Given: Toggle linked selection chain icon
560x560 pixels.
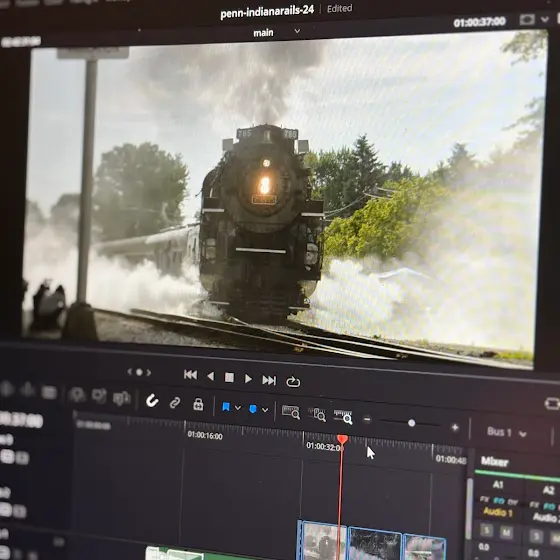Looking at the screenshot, I should pyautogui.click(x=175, y=403).
